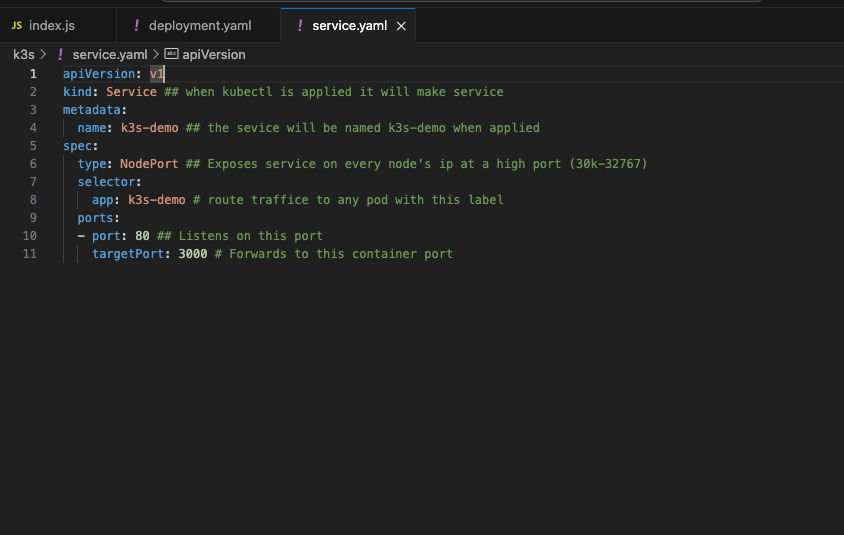Click the k3s-demo name value on line 4
Viewport: 844px width, 535px height.
click(x=149, y=128)
